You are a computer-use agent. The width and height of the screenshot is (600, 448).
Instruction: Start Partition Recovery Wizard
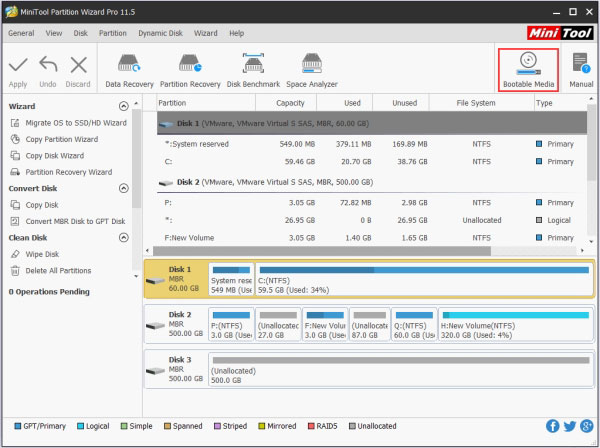61,172
